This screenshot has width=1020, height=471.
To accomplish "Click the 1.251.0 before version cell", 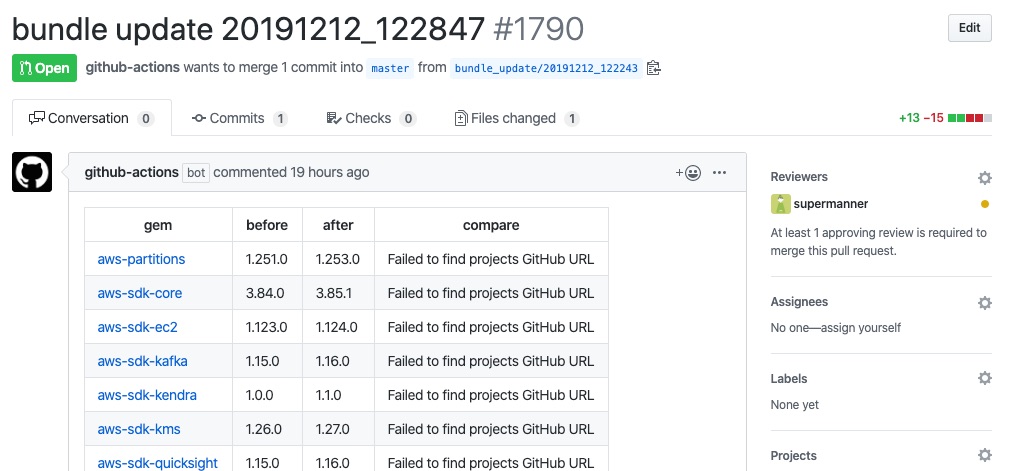I will coord(267,259).
